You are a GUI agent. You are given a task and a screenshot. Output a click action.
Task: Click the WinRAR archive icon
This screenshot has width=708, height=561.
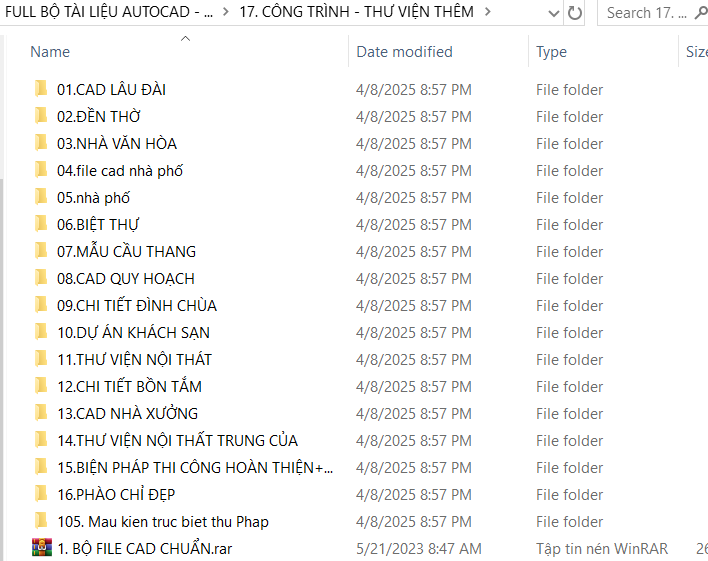point(42,547)
